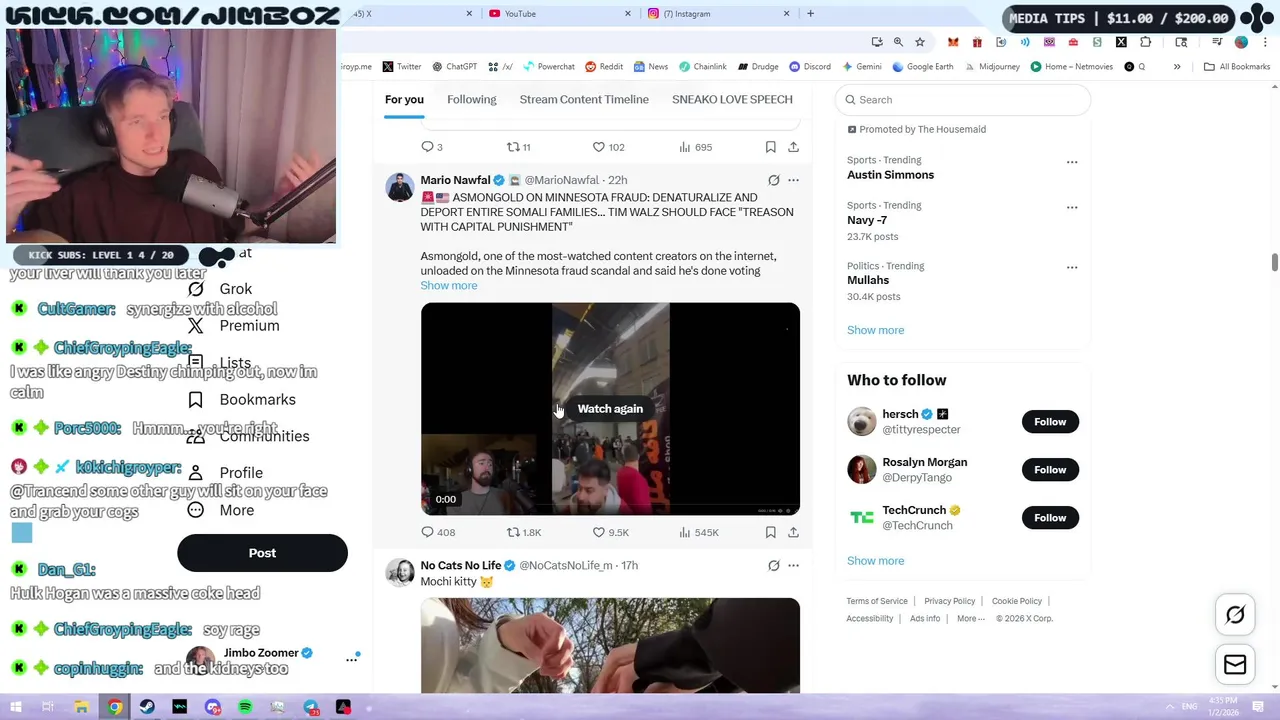Image resolution: width=1280 pixels, height=720 pixels.
Task: Repost the top post with 11 reposts
Action: [518, 147]
